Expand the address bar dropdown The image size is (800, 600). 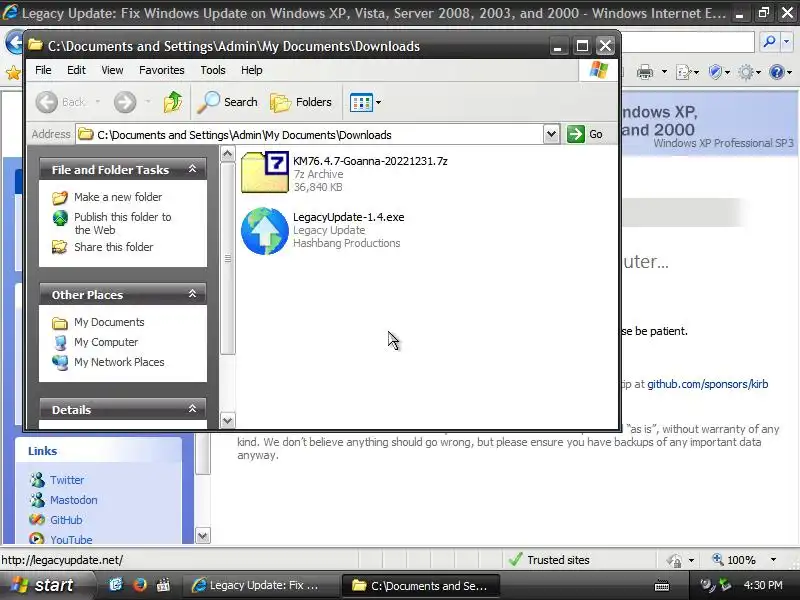[x=551, y=135]
